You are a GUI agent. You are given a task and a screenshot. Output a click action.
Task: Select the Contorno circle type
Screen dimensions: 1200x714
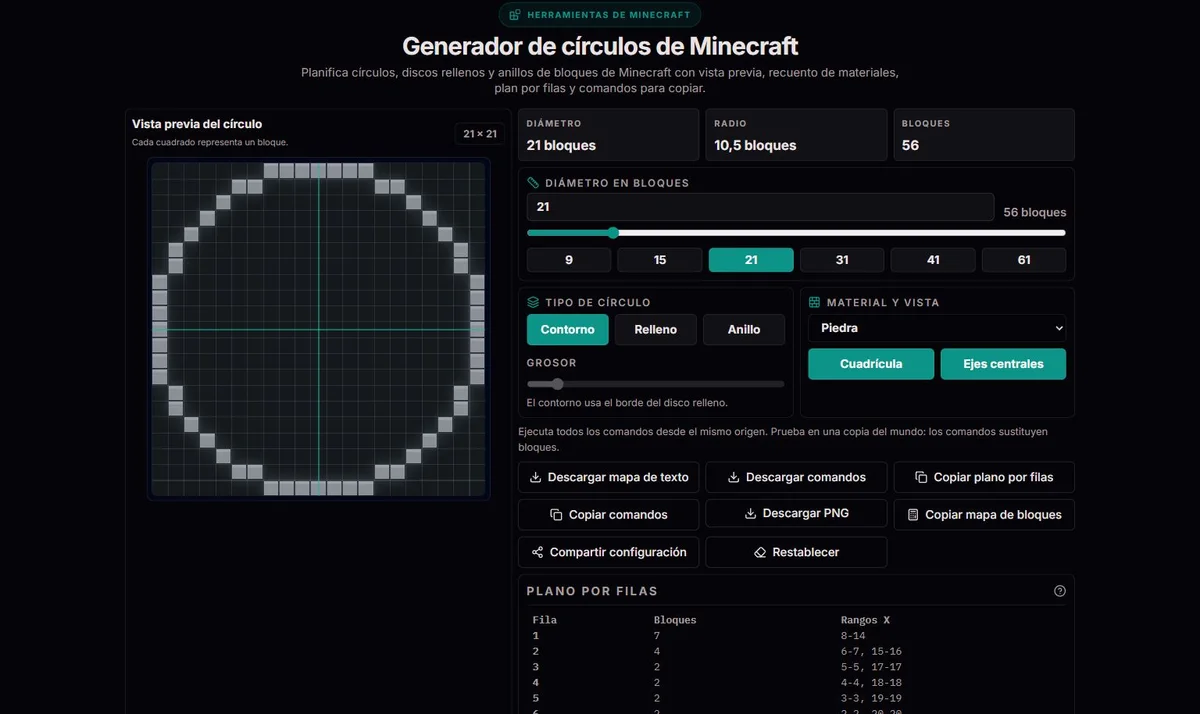tap(568, 329)
